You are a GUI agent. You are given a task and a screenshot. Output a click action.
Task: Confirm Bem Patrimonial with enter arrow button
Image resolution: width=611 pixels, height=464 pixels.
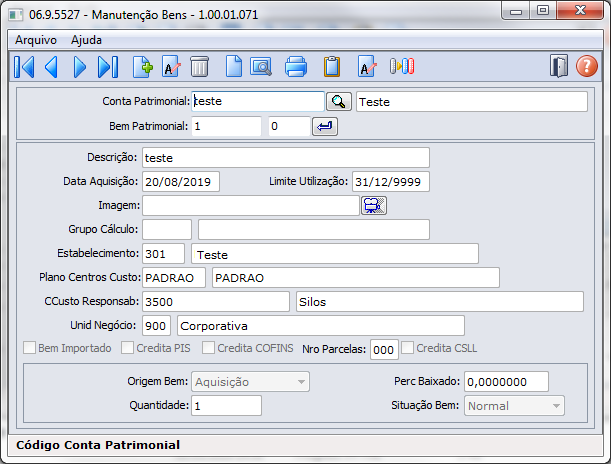coord(325,126)
